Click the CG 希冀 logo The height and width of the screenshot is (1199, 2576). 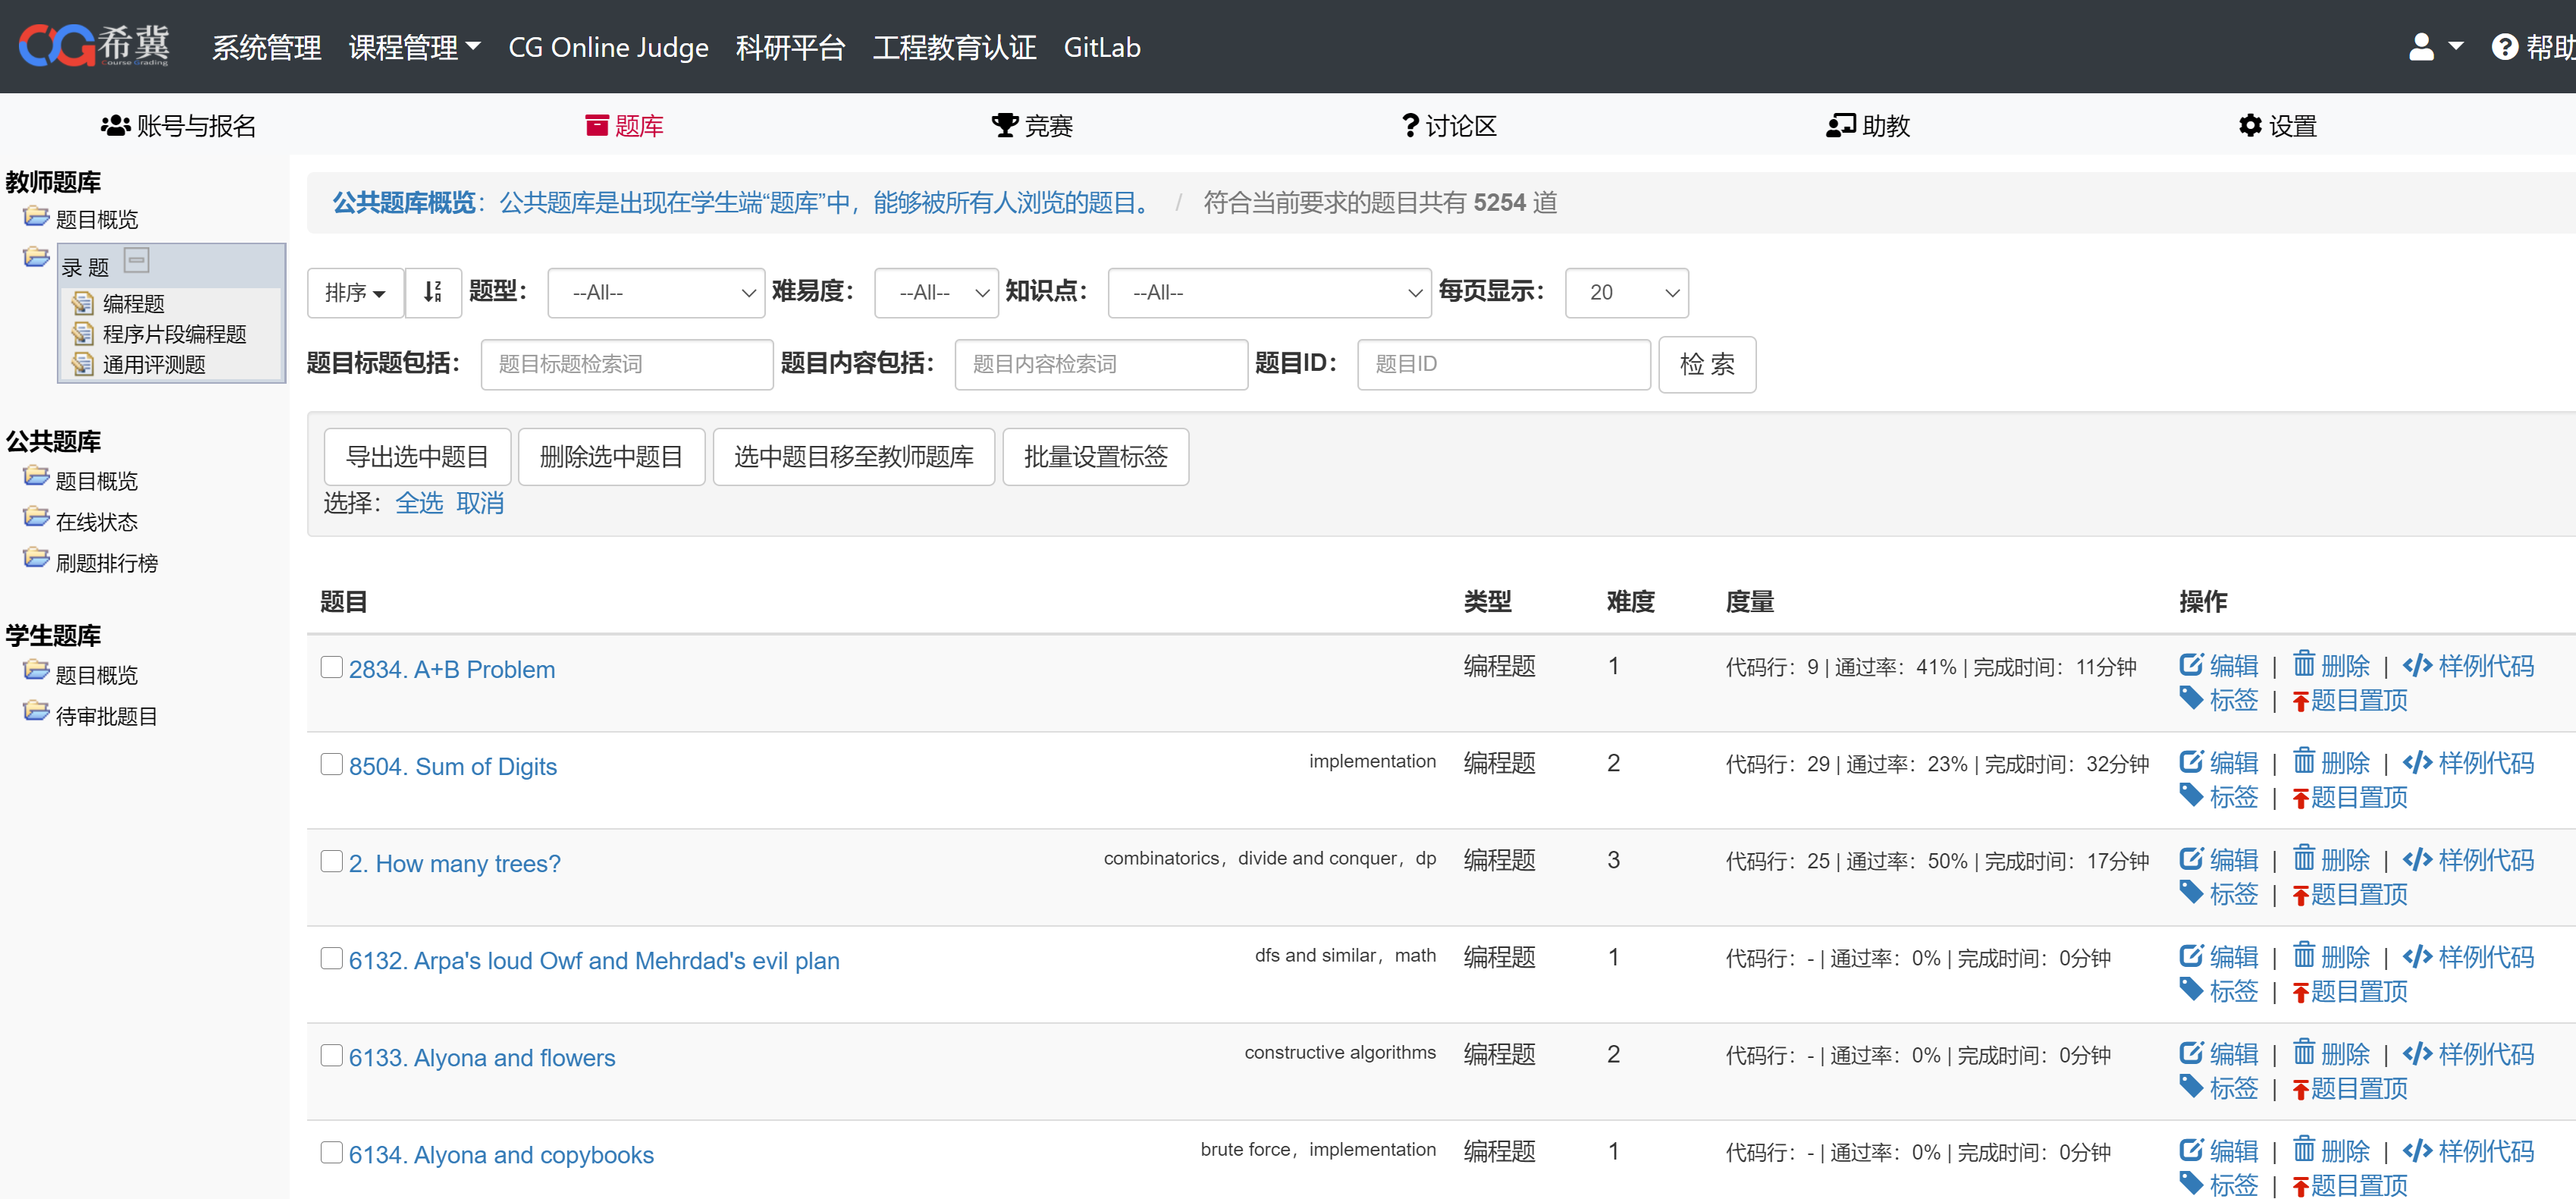point(94,46)
